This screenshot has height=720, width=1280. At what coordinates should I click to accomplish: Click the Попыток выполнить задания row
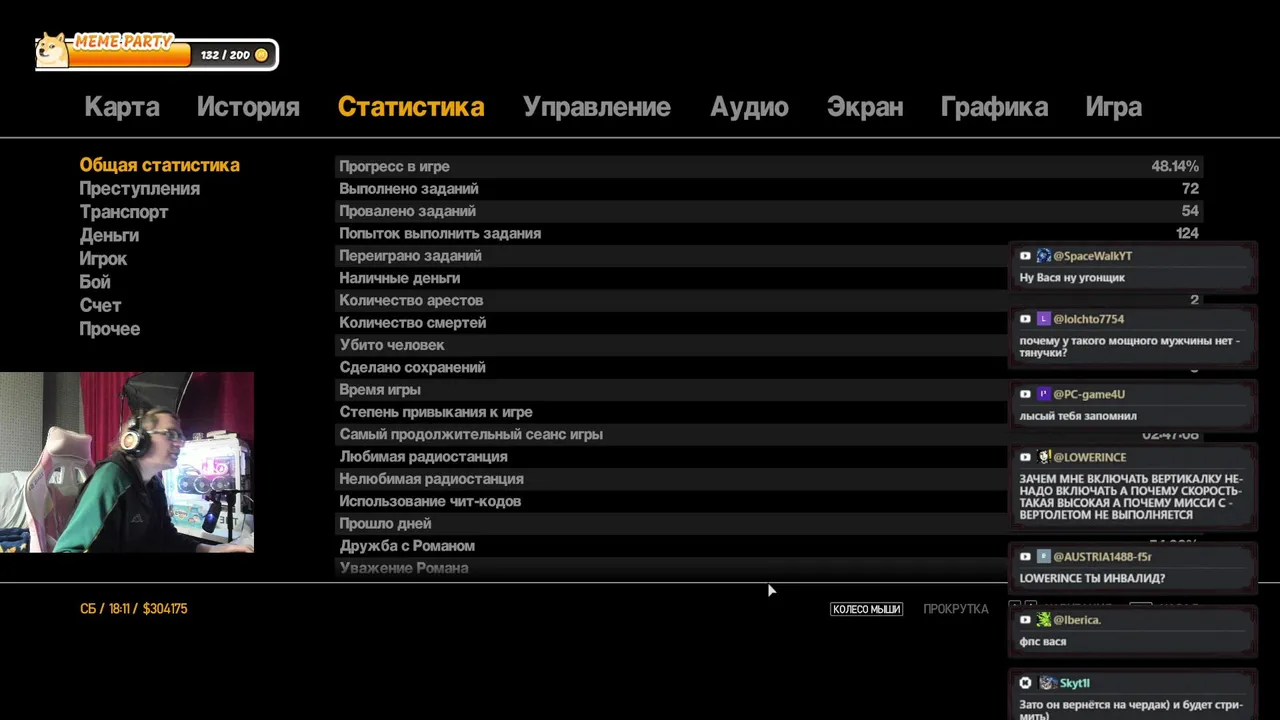(x=769, y=233)
